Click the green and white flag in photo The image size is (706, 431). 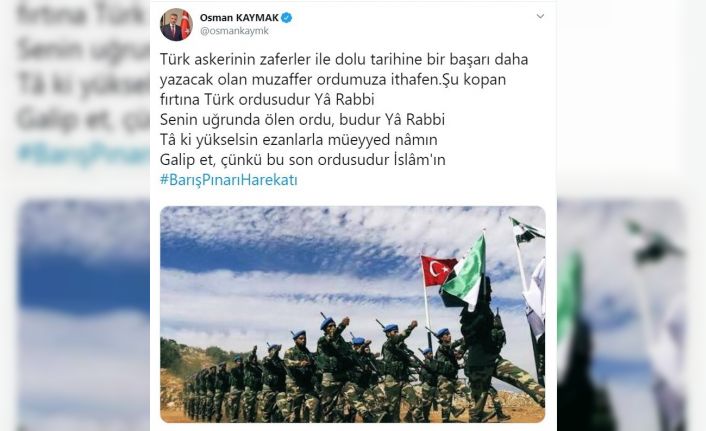coord(464,274)
